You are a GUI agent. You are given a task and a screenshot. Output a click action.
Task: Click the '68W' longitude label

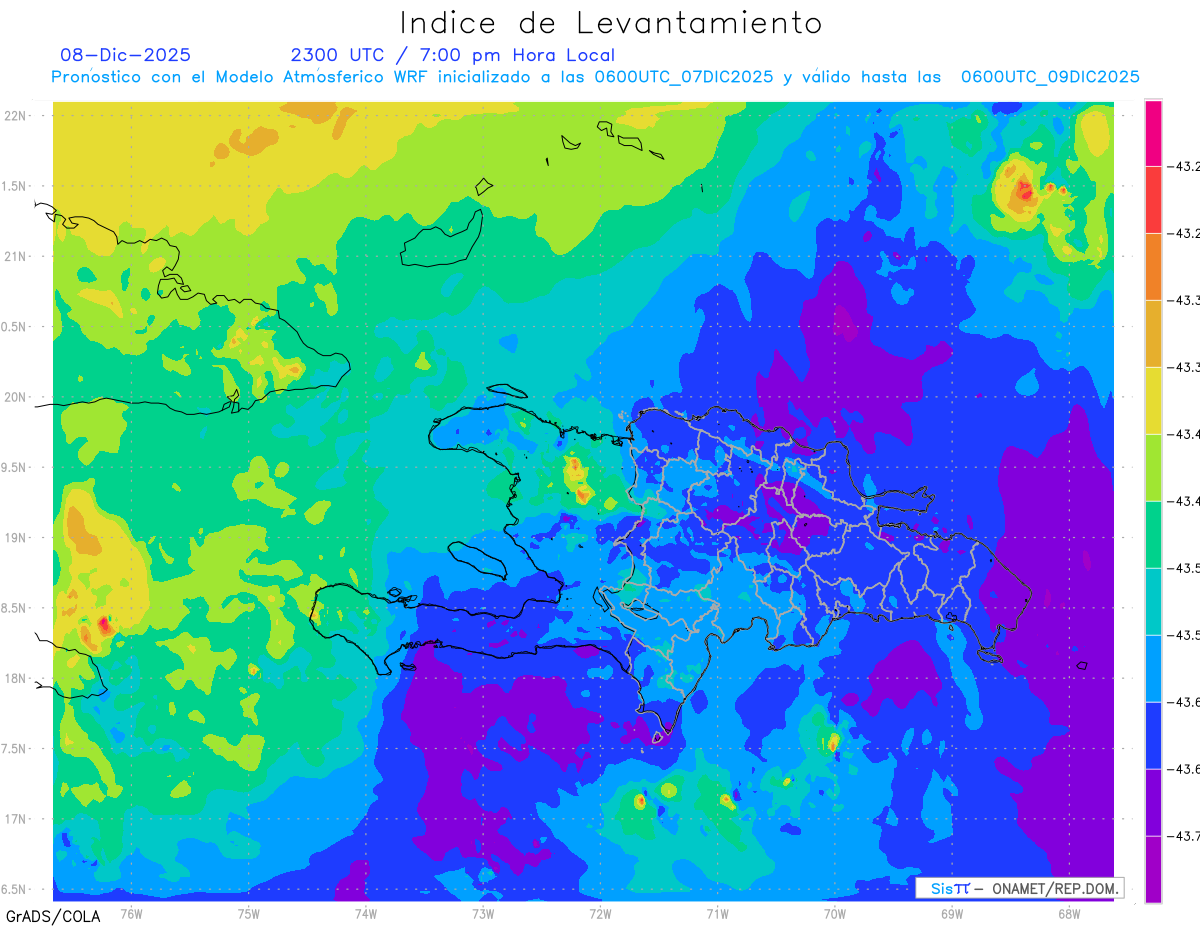[x=1069, y=913]
